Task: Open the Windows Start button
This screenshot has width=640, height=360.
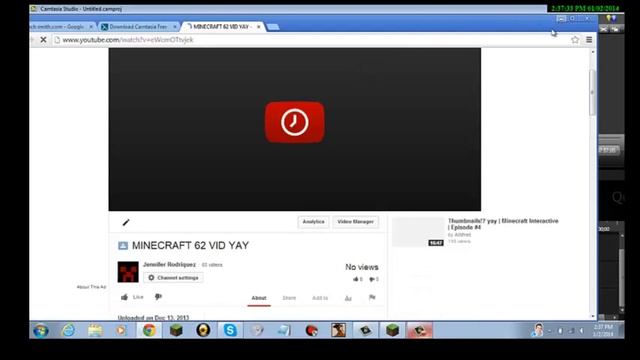Action: pyautogui.click(x=41, y=330)
